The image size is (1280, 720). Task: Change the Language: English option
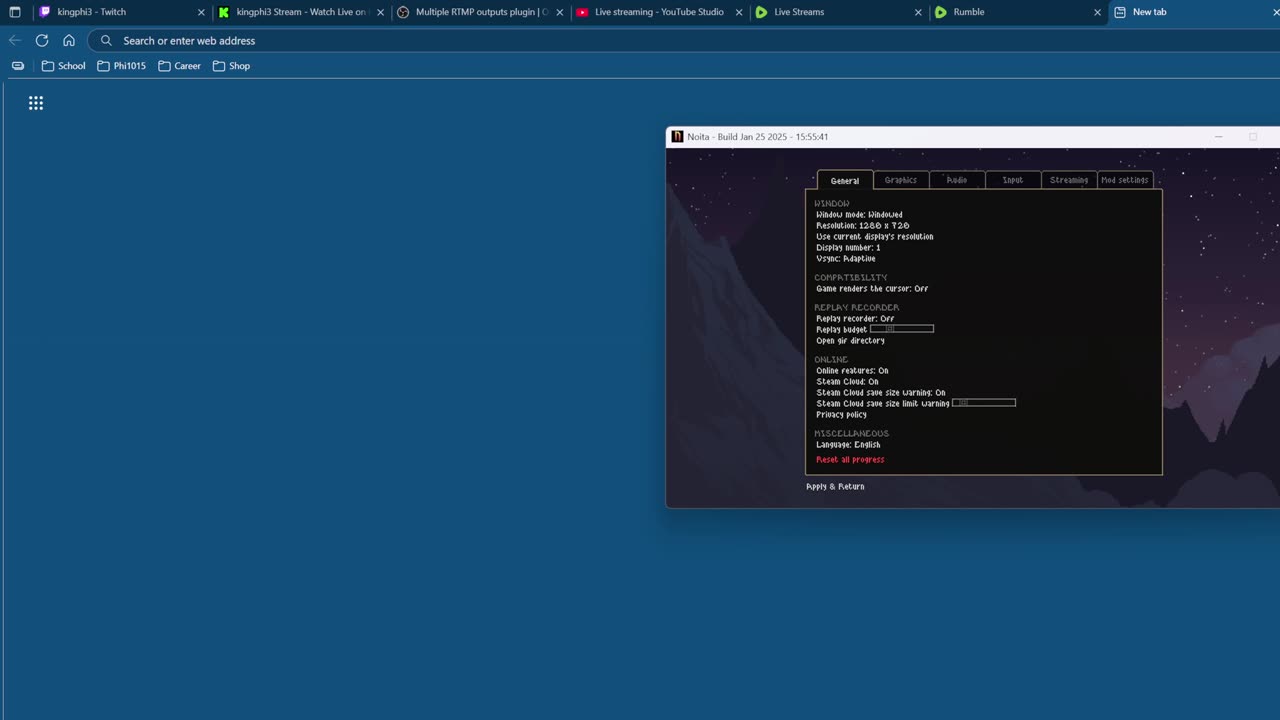(x=848, y=445)
